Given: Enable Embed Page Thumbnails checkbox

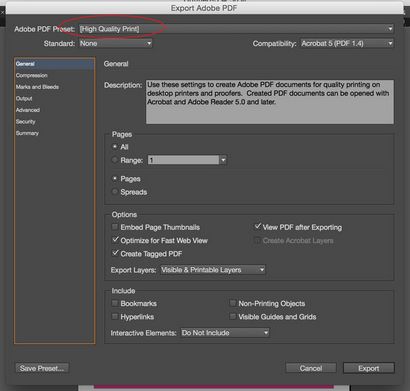Looking at the screenshot, I should (115, 227).
